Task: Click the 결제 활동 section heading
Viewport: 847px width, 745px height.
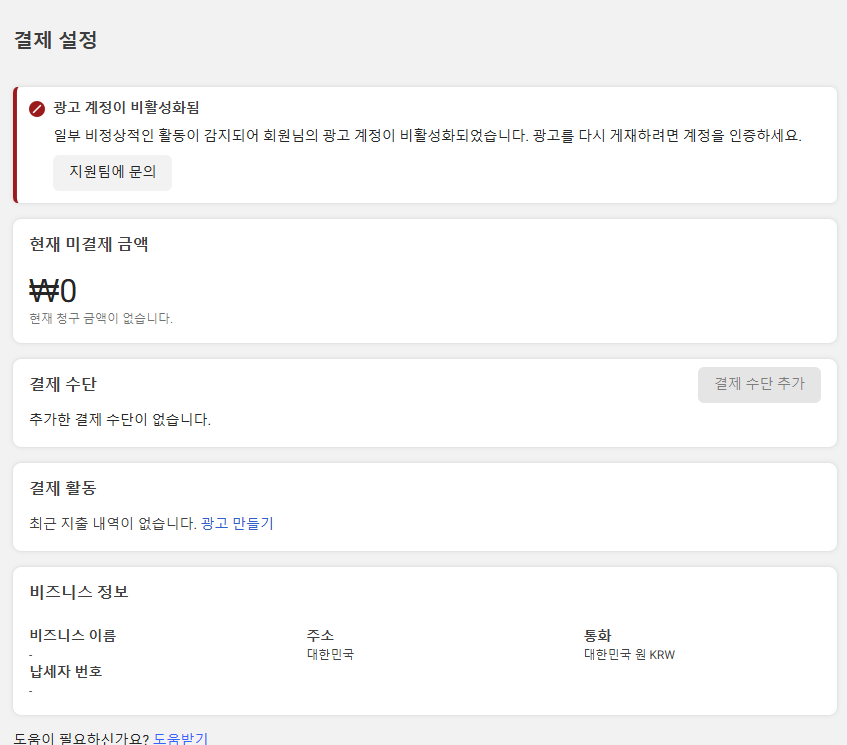Action: pos(63,488)
